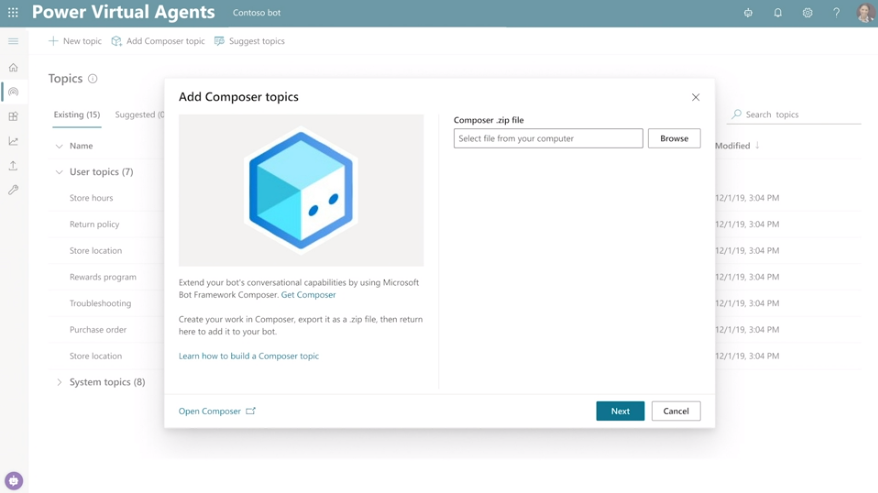Open the settings gear icon
The width and height of the screenshot is (878, 493).
click(x=807, y=12)
